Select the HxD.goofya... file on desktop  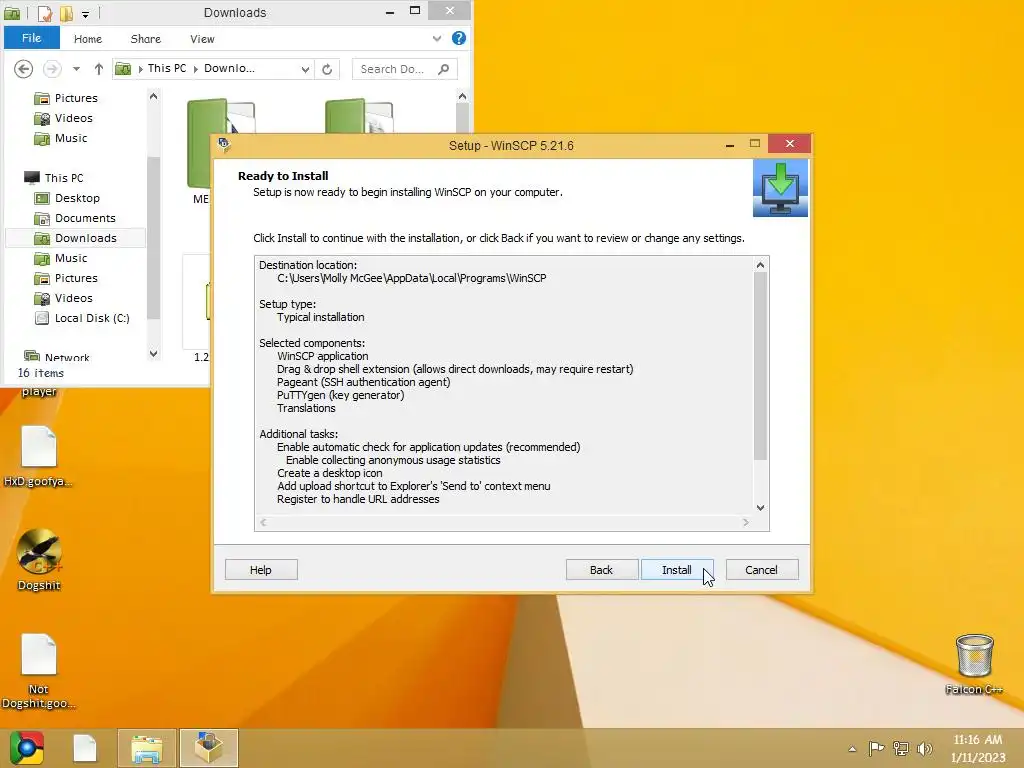(x=39, y=456)
